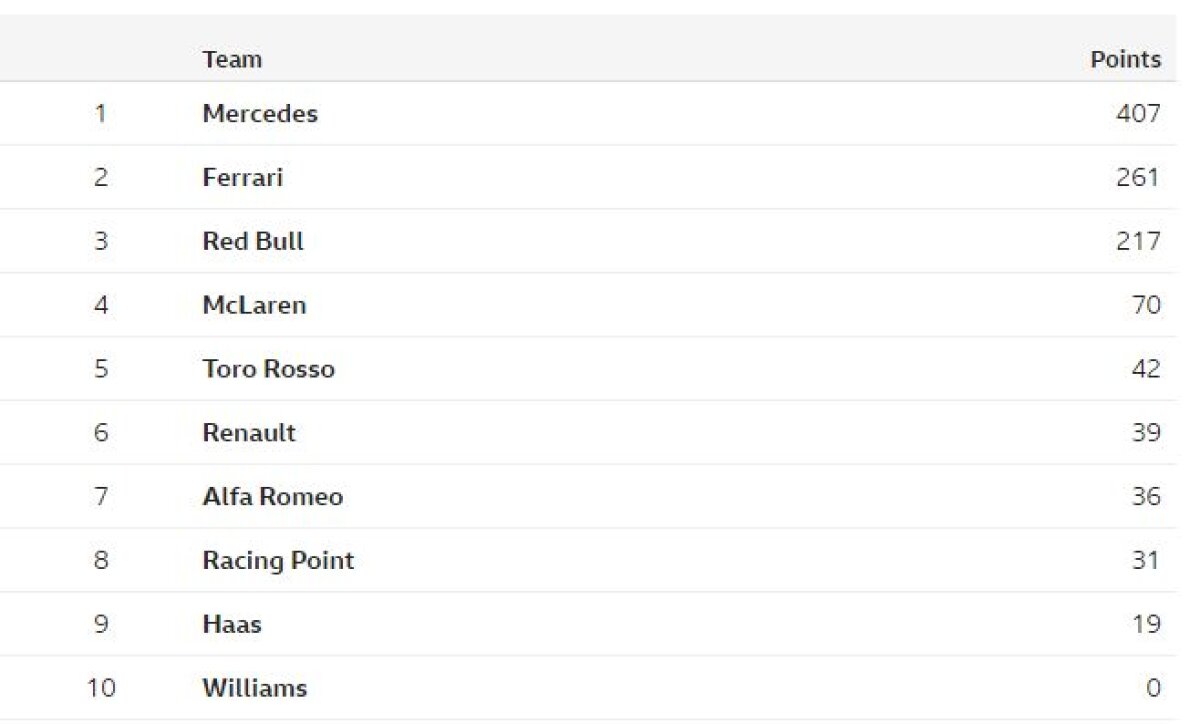This screenshot has height=724, width=1200.
Task: Click the Racing Point team name
Action: tap(278, 561)
